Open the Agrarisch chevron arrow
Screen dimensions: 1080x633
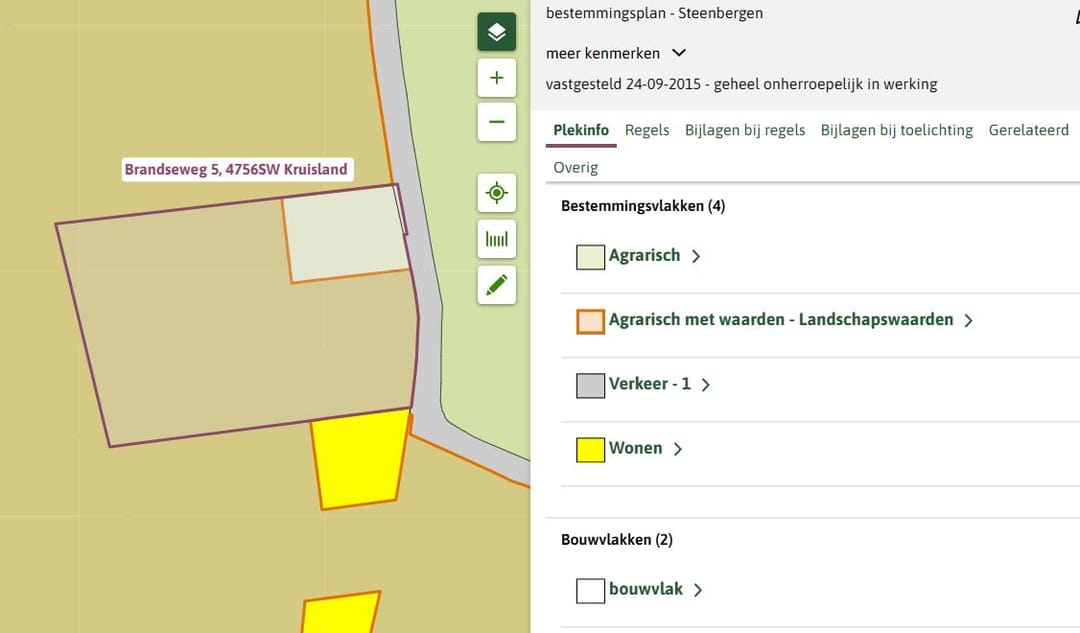point(696,256)
